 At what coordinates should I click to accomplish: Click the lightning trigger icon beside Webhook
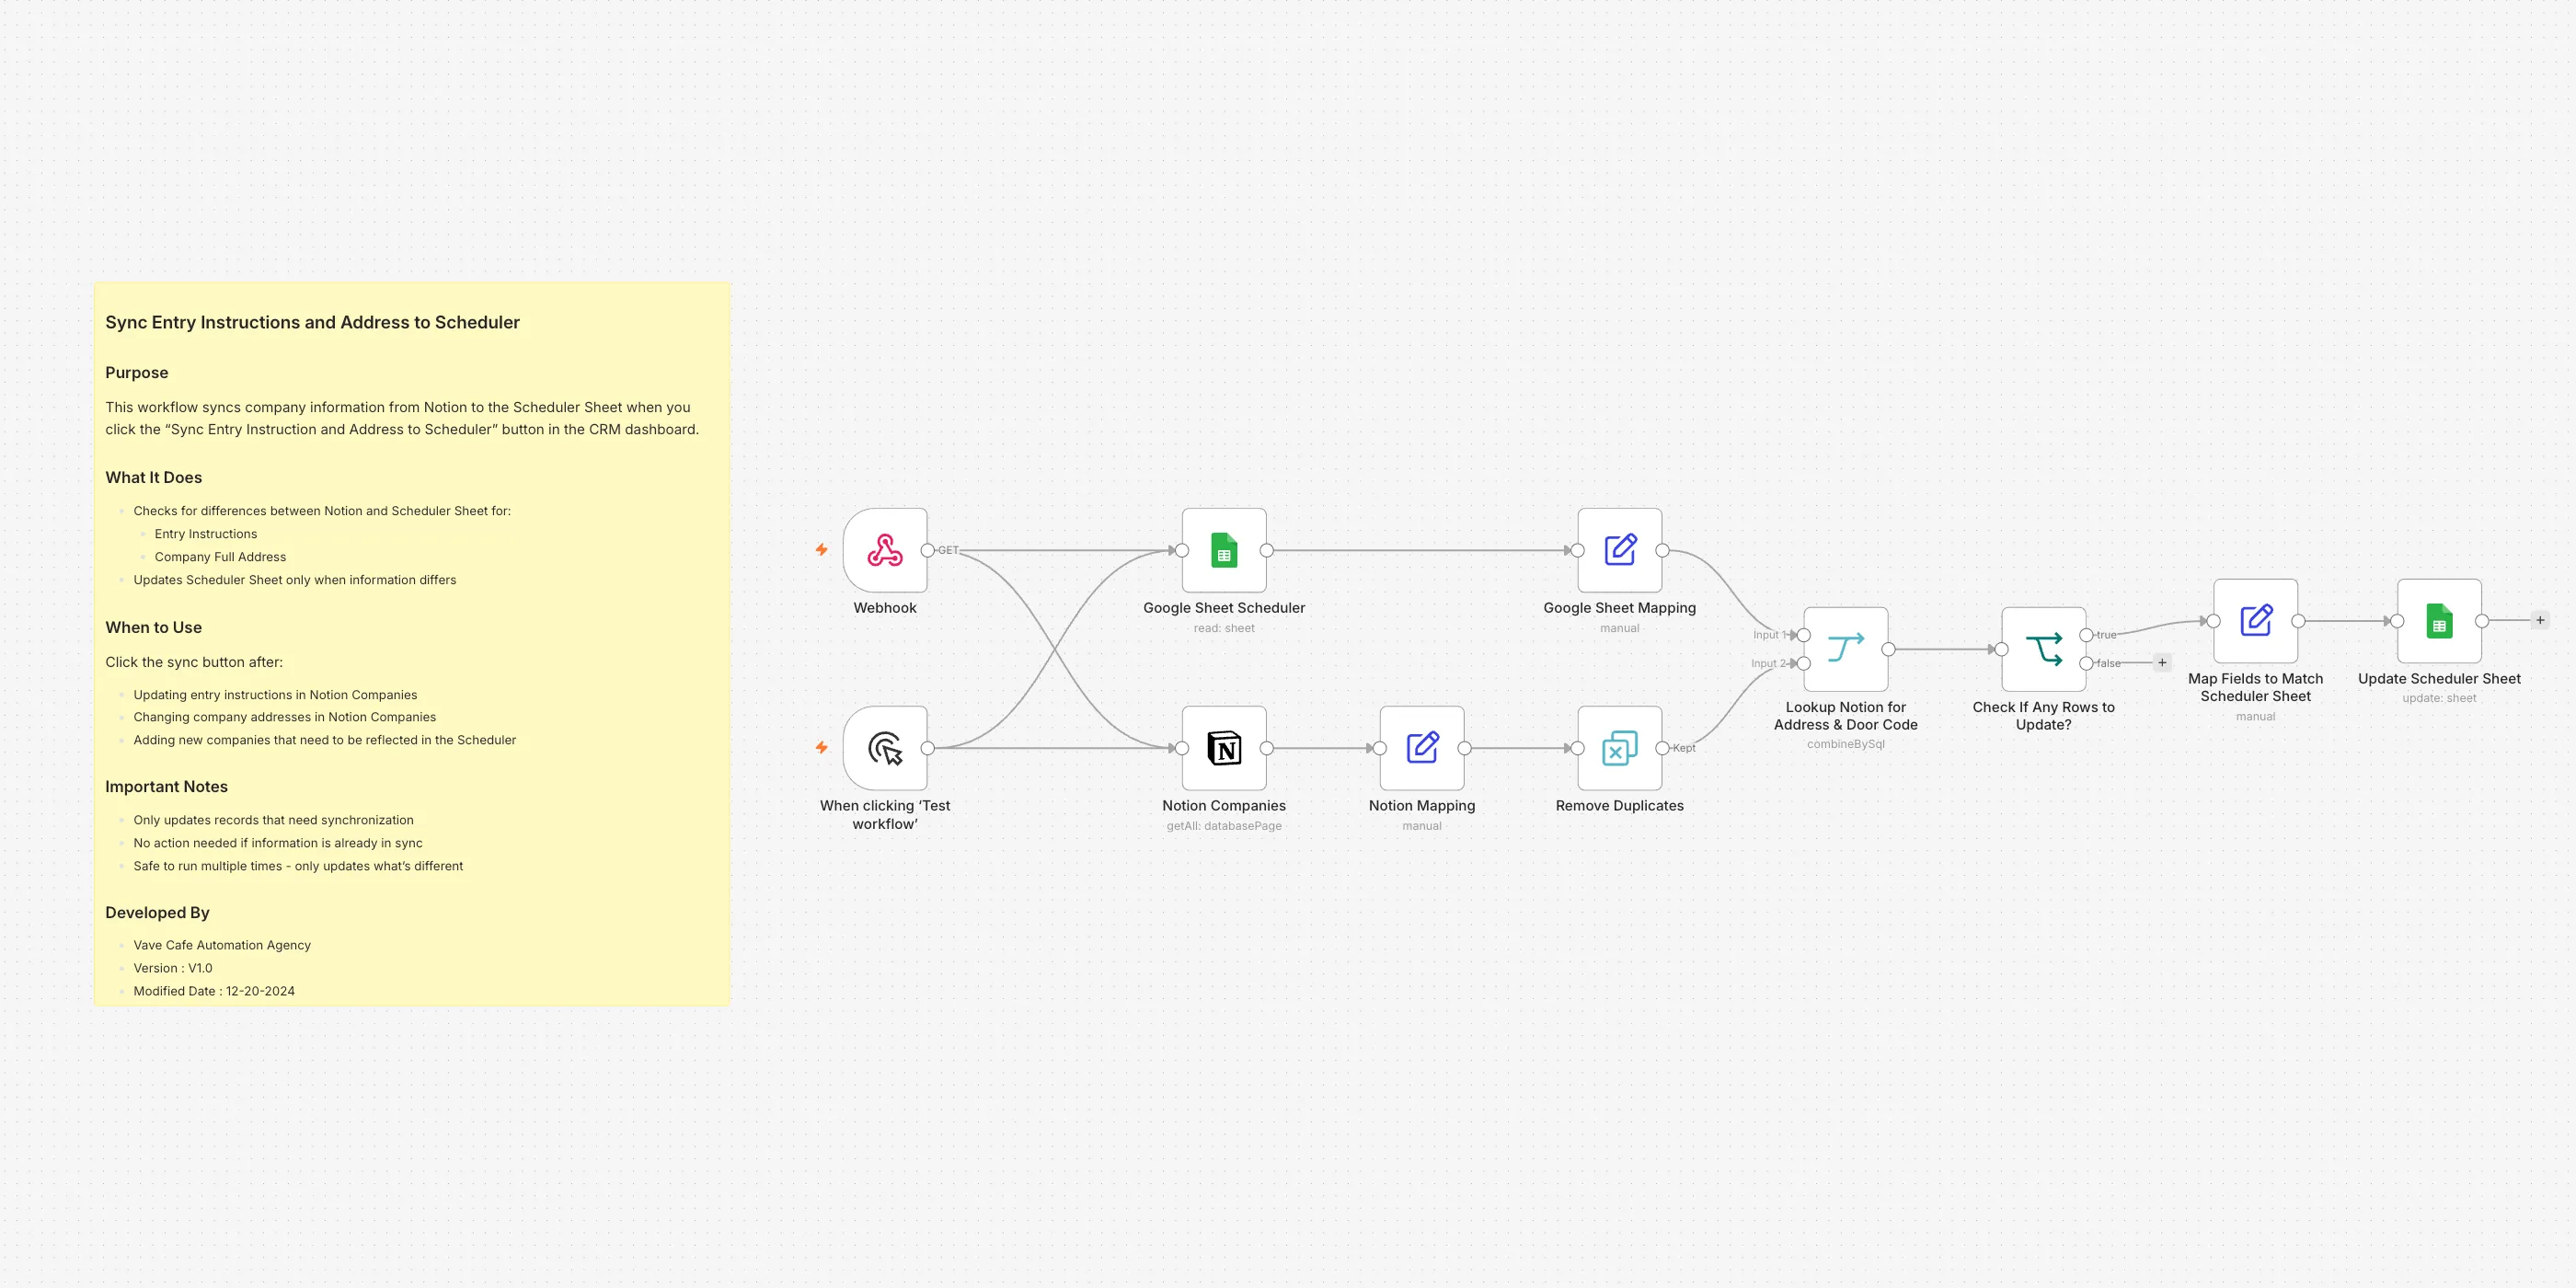tap(822, 550)
